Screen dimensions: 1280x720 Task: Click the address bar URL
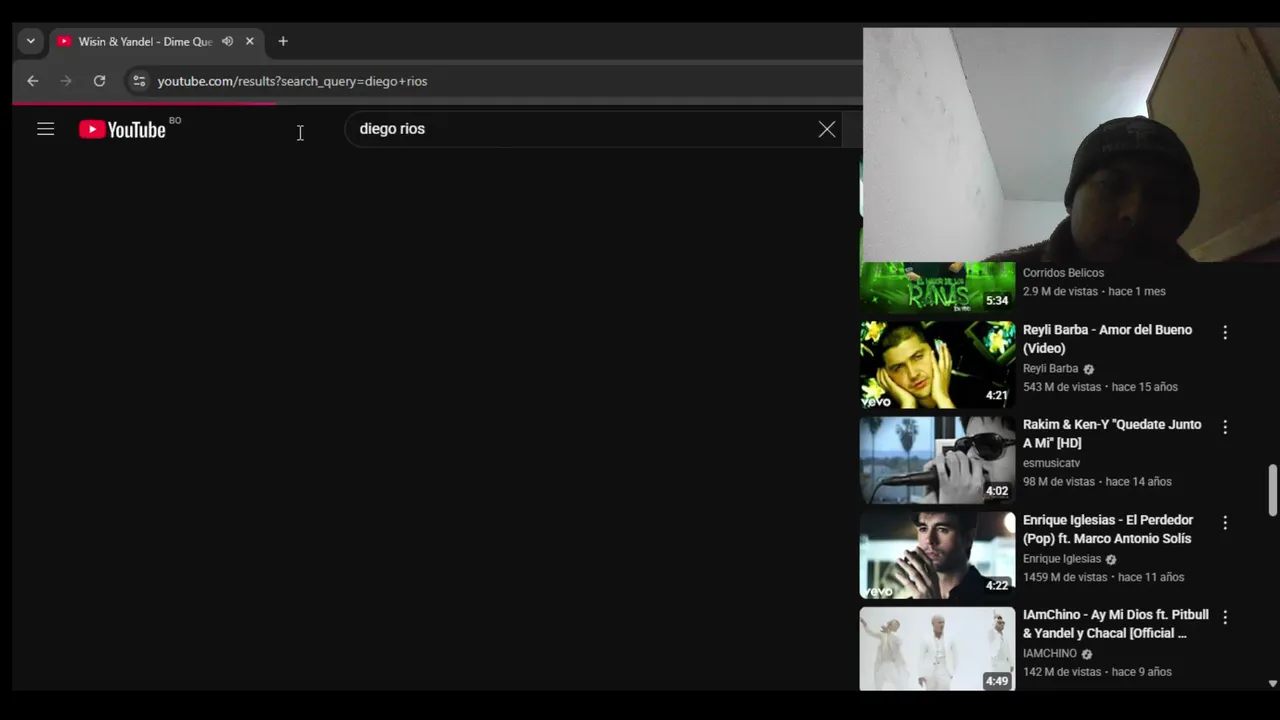[292, 81]
